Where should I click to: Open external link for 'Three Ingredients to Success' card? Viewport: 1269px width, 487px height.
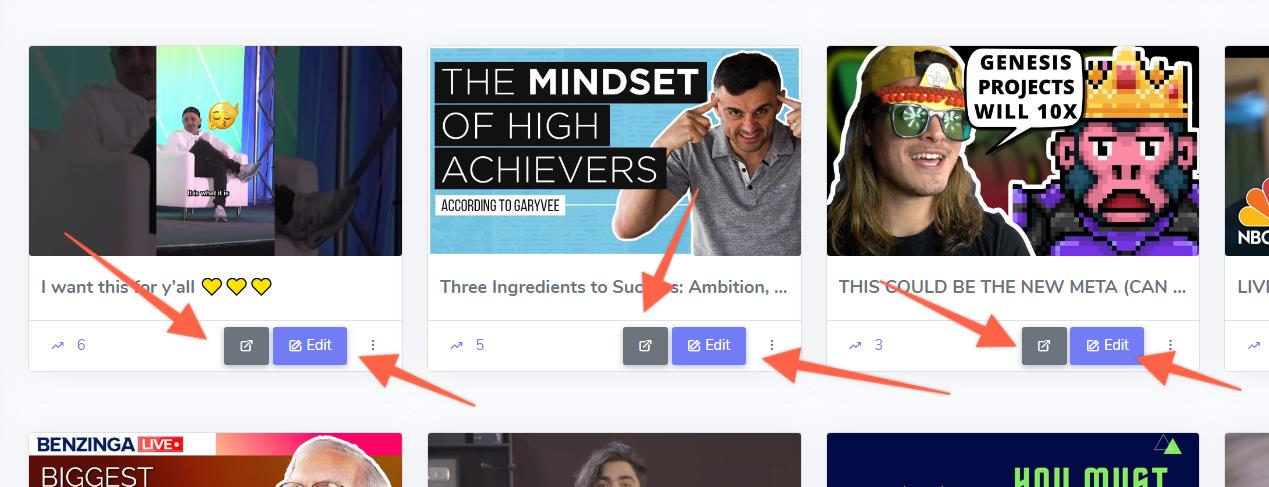click(x=645, y=346)
